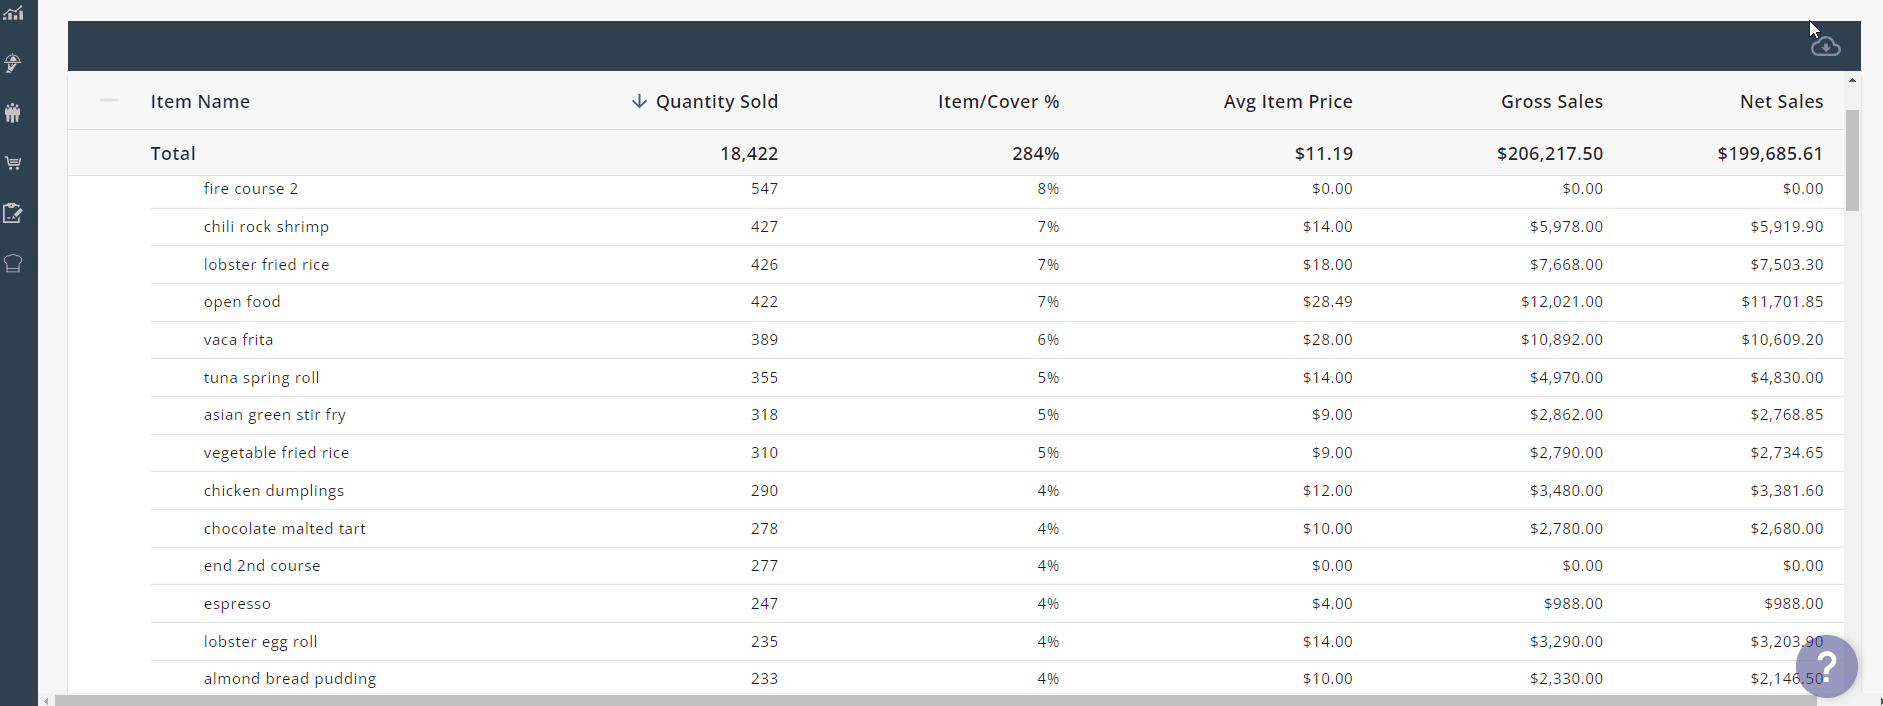This screenshot has height=706, width=1883.
Task: Download report via cloud download icon
Action: coord(1825,47)
